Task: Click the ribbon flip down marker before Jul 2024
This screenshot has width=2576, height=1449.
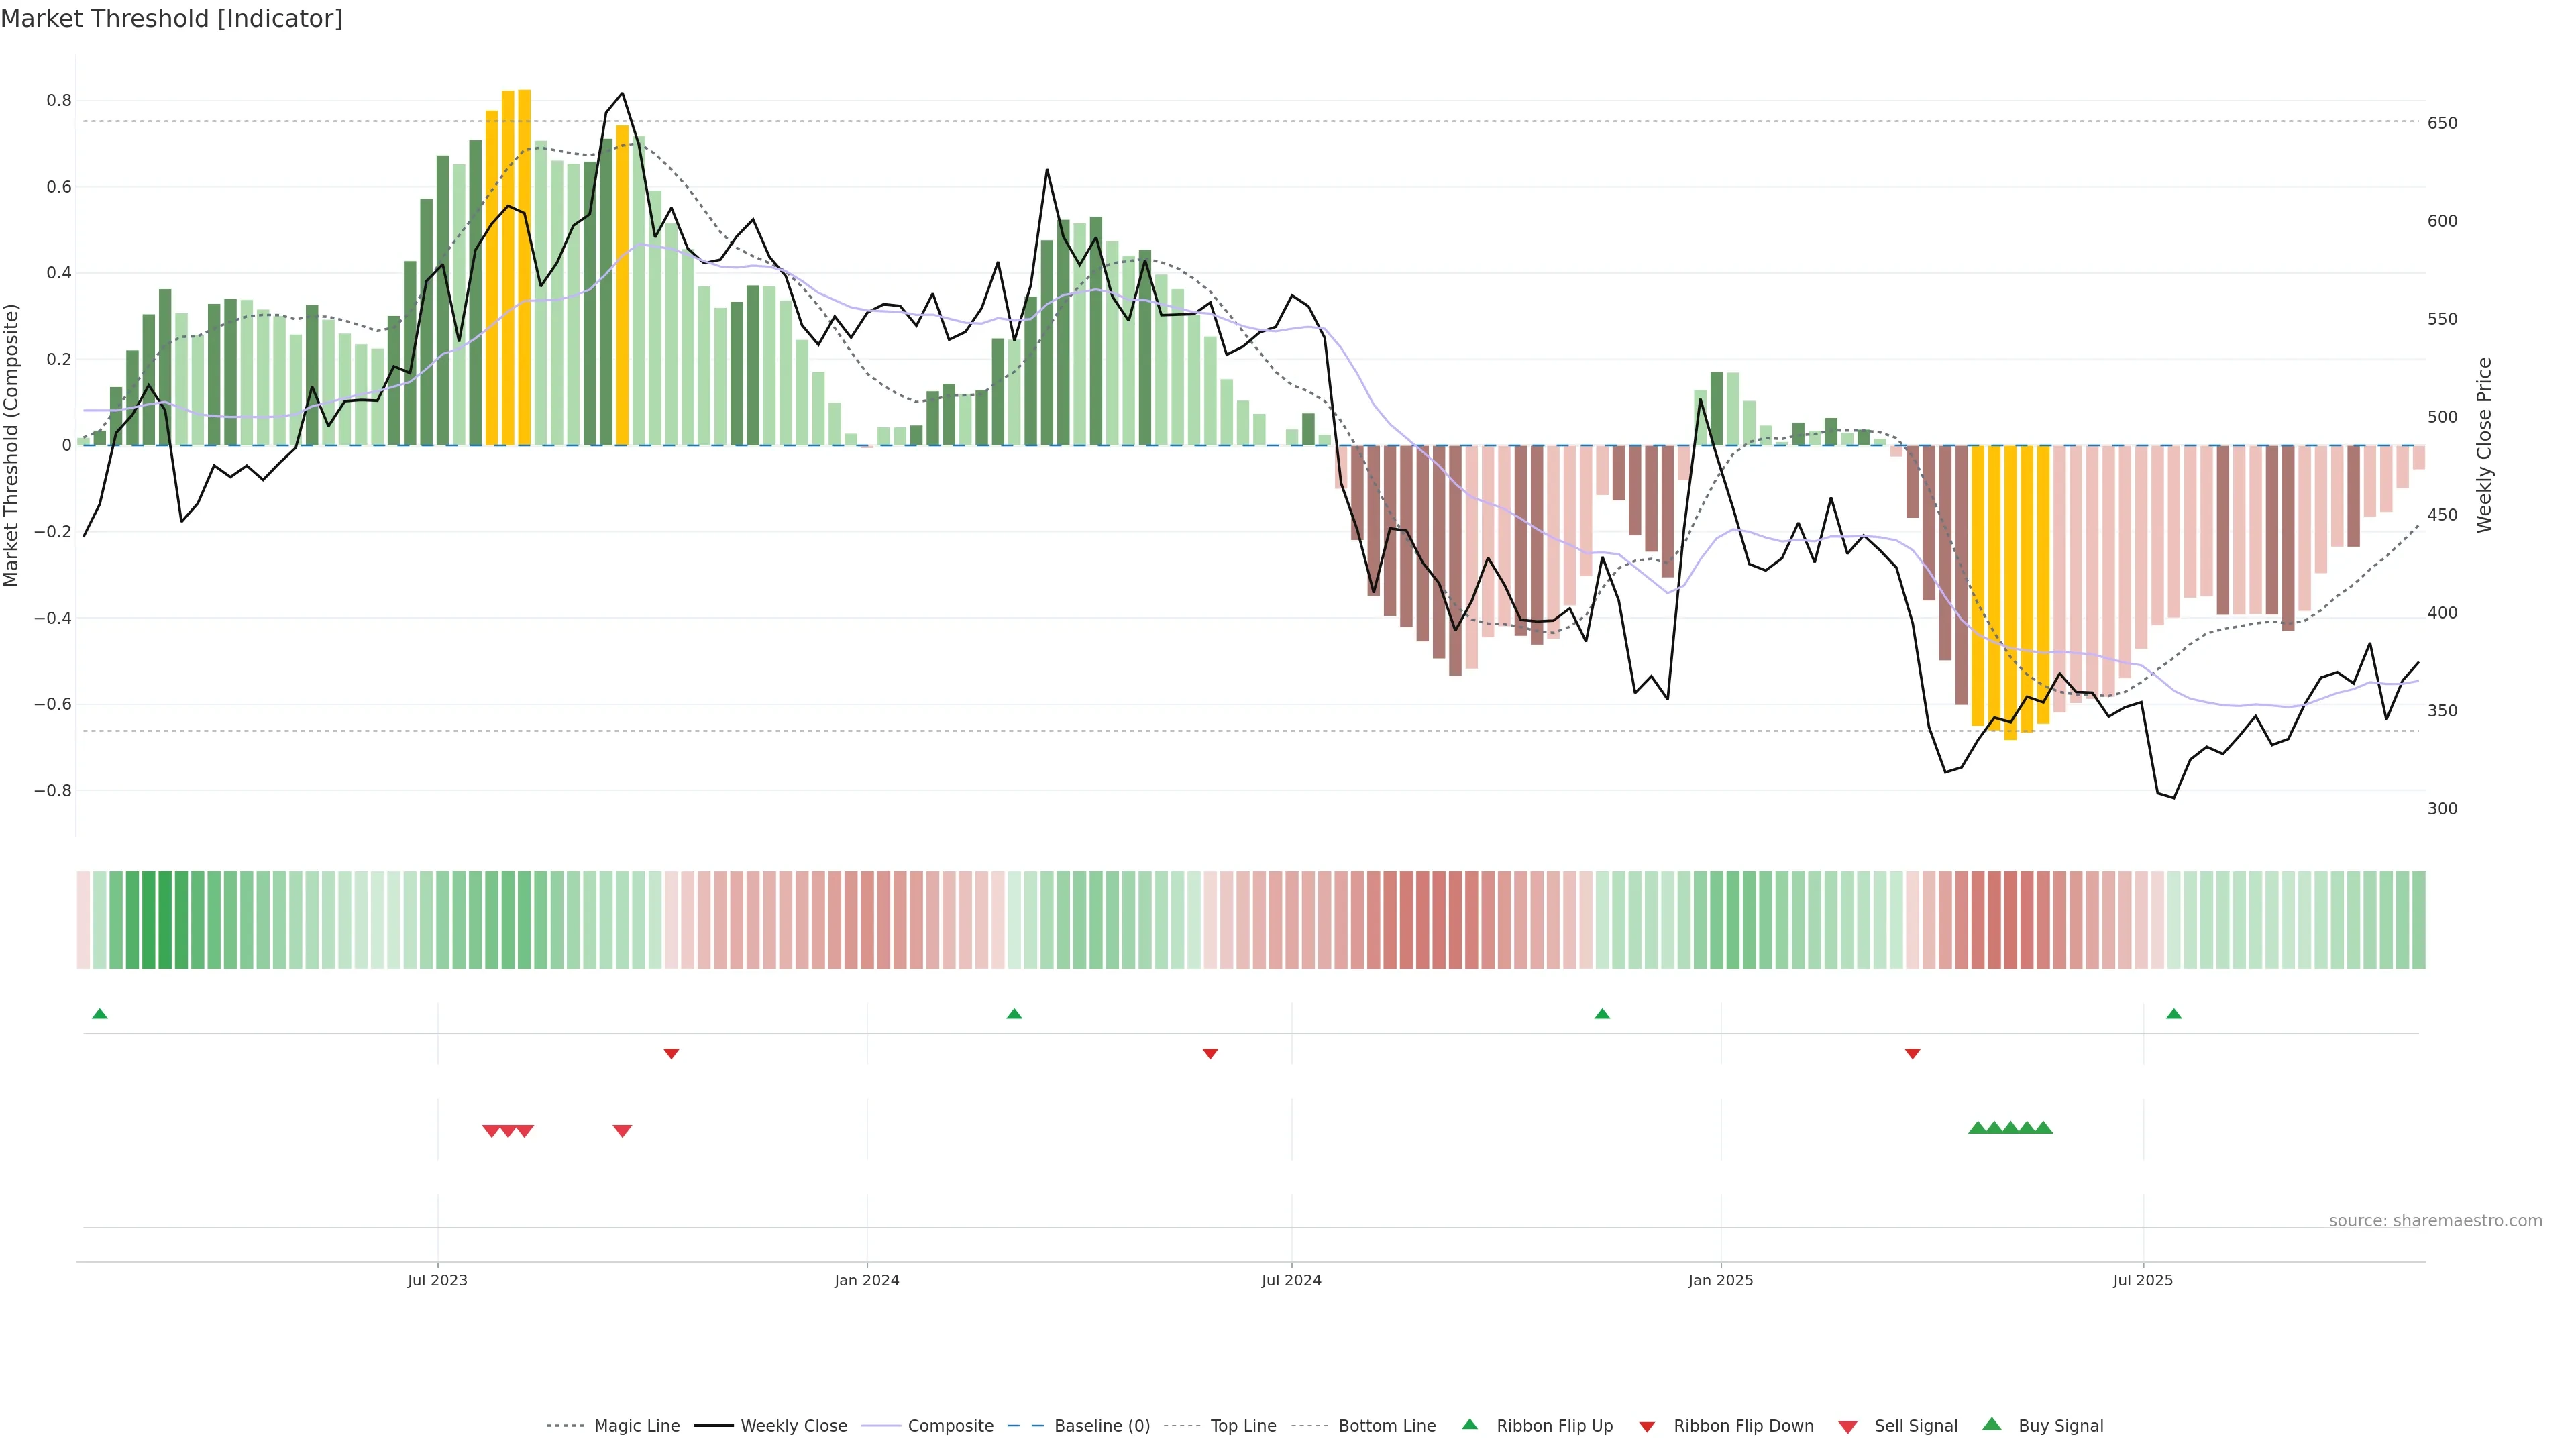Action: (1210, 1053)
